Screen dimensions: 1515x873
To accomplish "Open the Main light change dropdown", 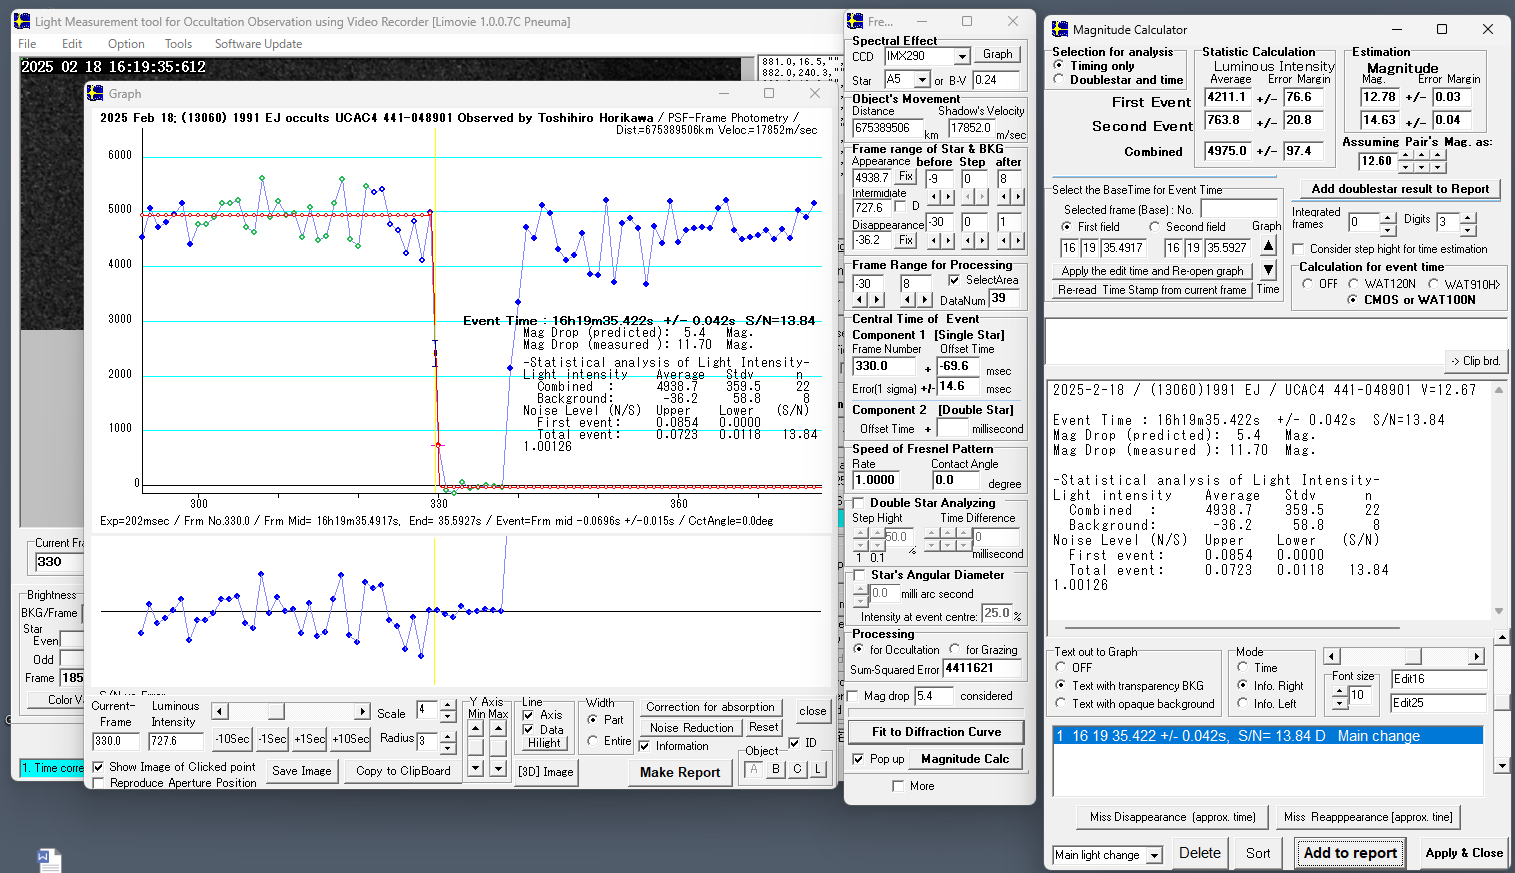I will pos(1154,855).
